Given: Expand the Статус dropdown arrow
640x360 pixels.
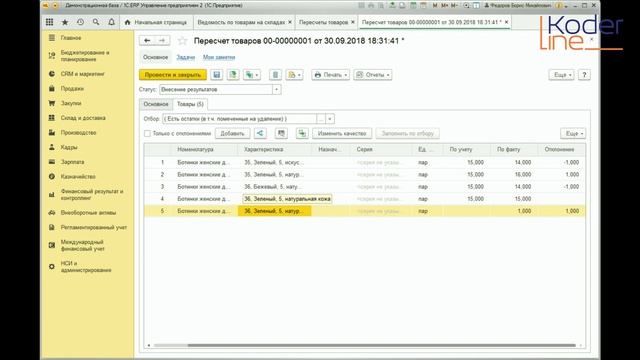Looking at the screenshot, I should pos(277,89).
